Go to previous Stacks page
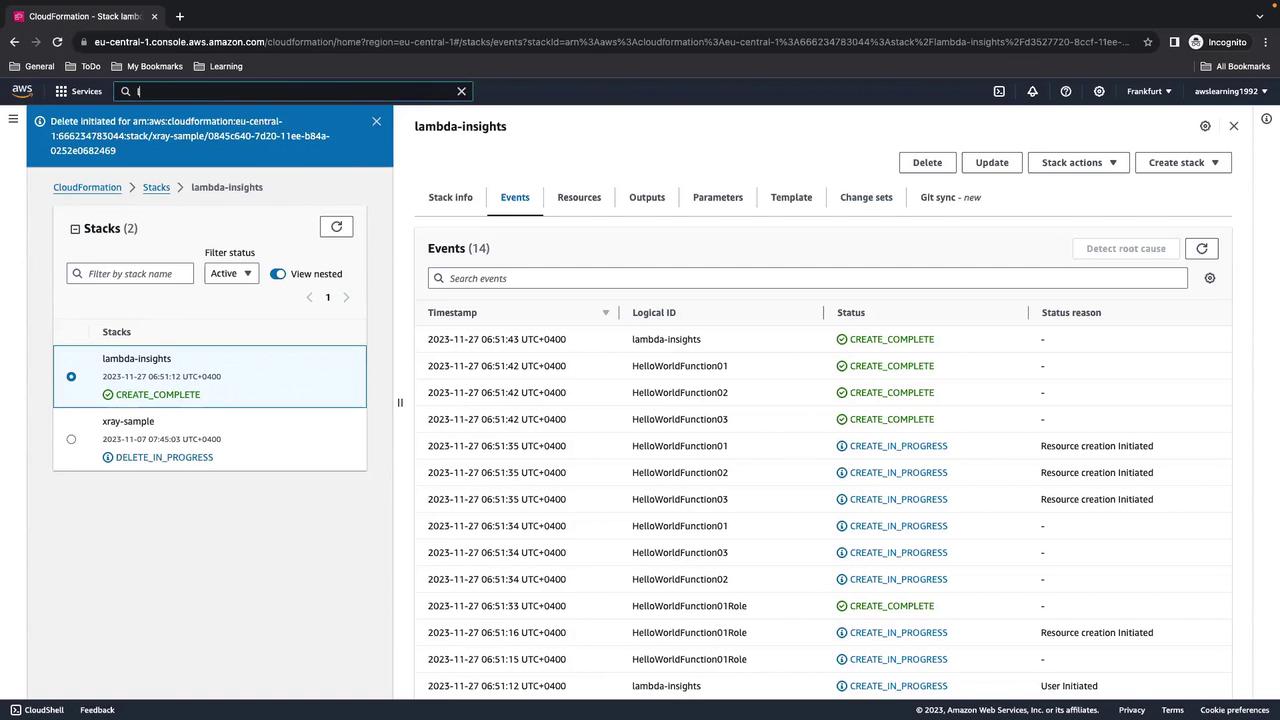 [x=309, y=297]
